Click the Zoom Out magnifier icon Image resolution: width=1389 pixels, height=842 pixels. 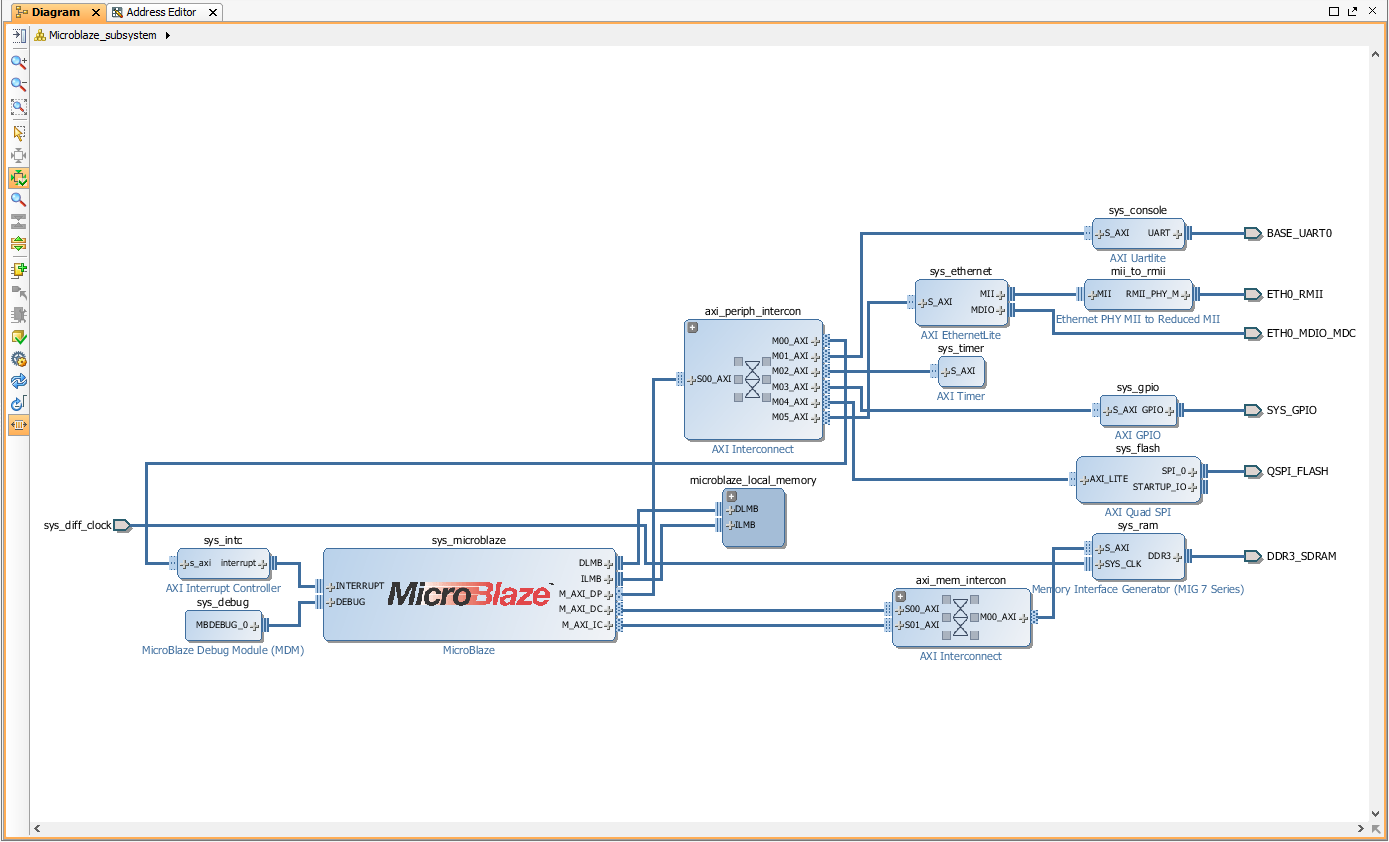tap(18, 85)
